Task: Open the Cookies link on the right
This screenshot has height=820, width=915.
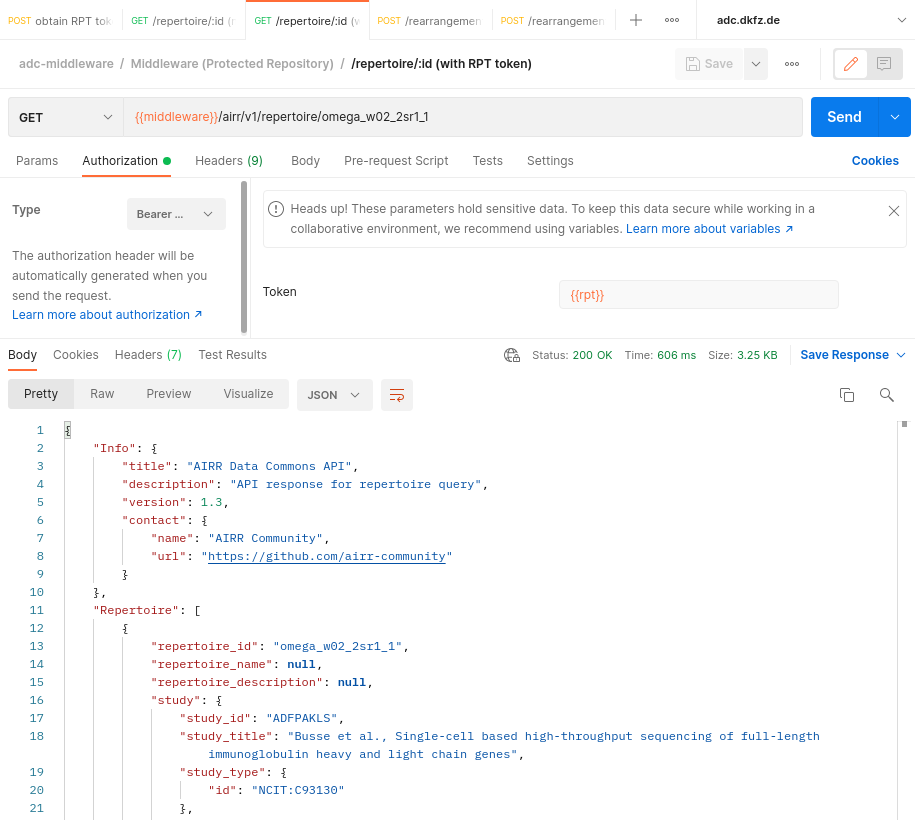Action: click(x=875, y=161)
